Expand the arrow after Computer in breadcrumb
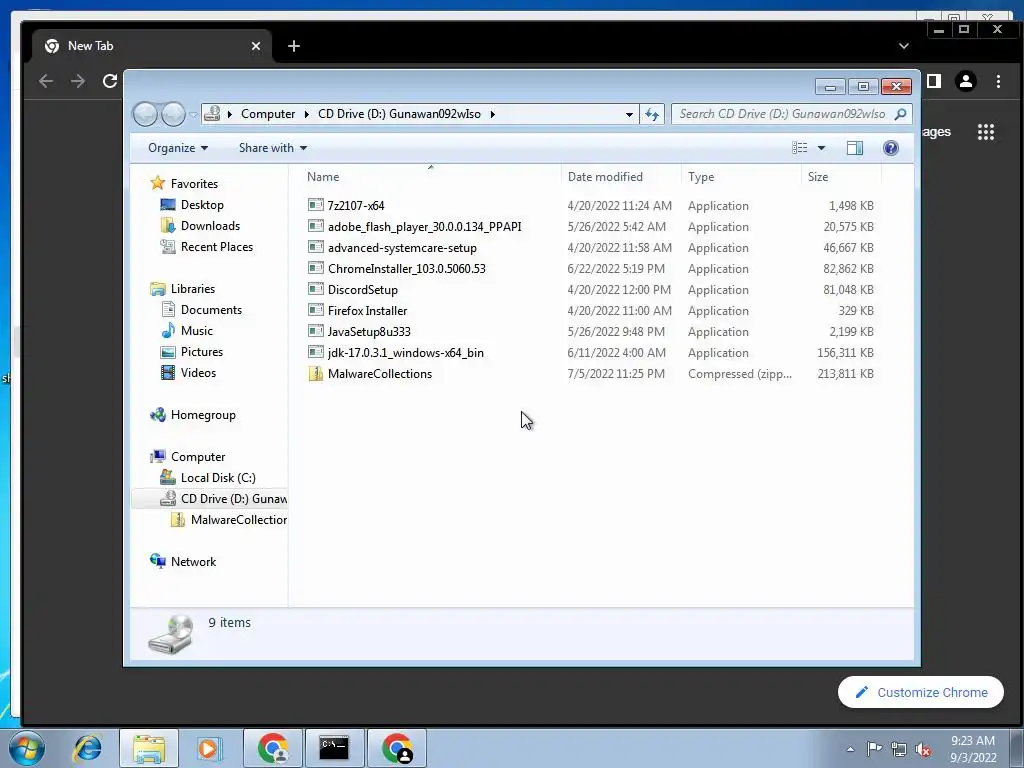The height and width of the screenshot is (768, 1024). click(x=306, y=114)
